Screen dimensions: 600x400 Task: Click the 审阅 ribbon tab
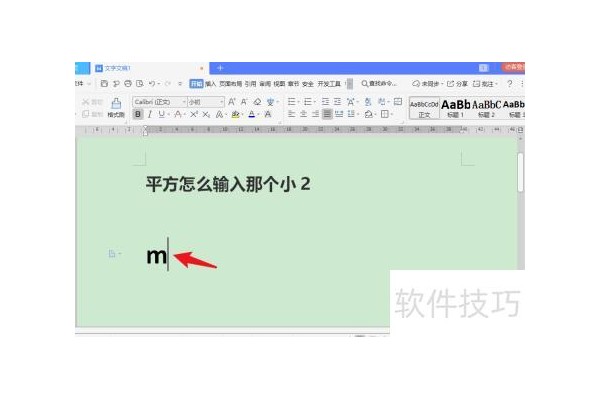pyautogui.click(x=265, y=83)
